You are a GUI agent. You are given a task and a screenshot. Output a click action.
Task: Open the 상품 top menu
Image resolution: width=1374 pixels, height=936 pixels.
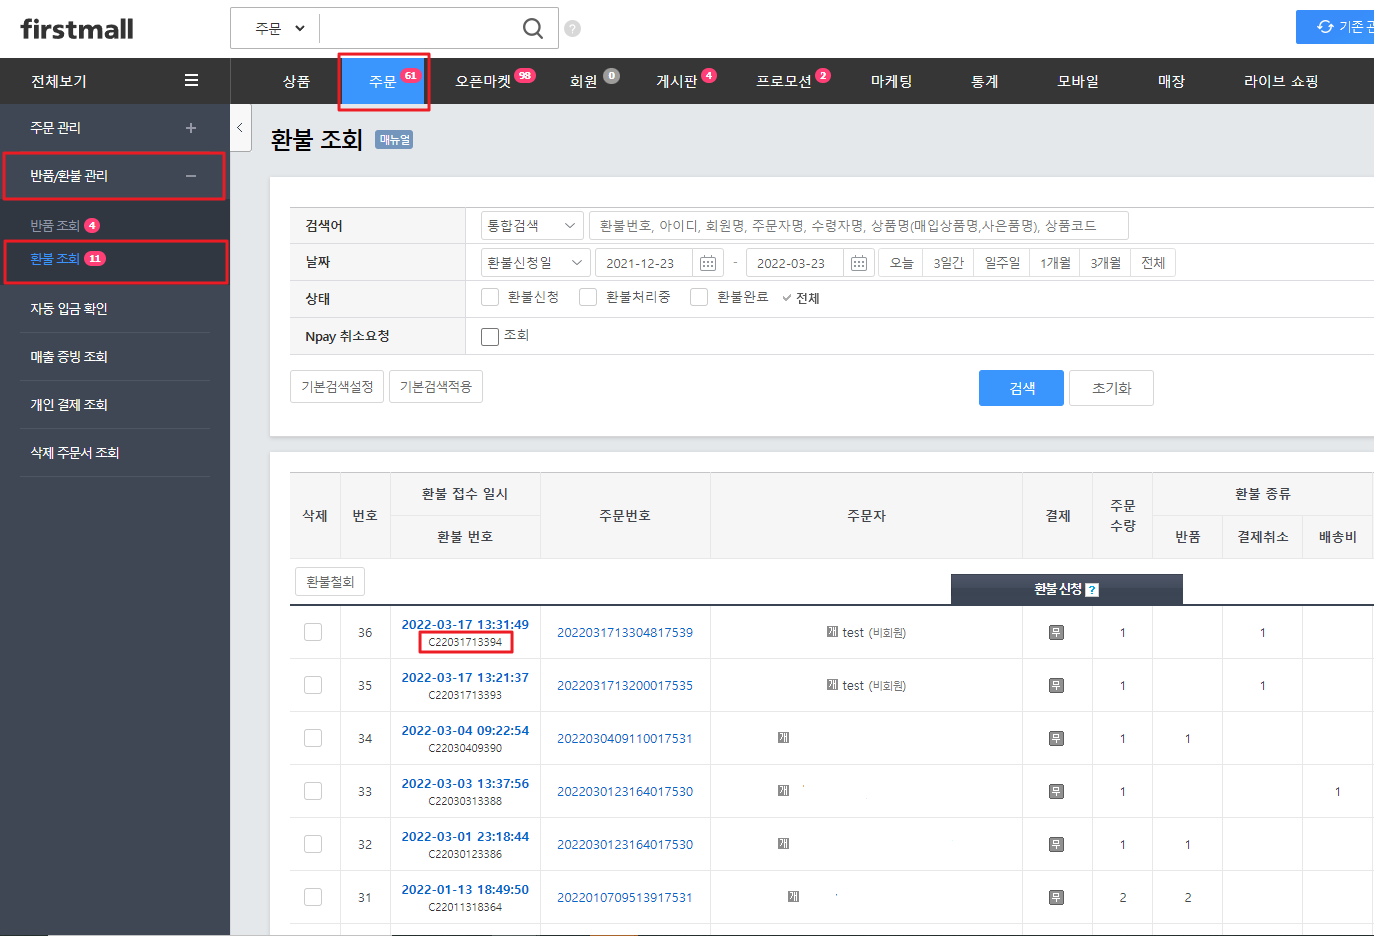coord(296,81)
